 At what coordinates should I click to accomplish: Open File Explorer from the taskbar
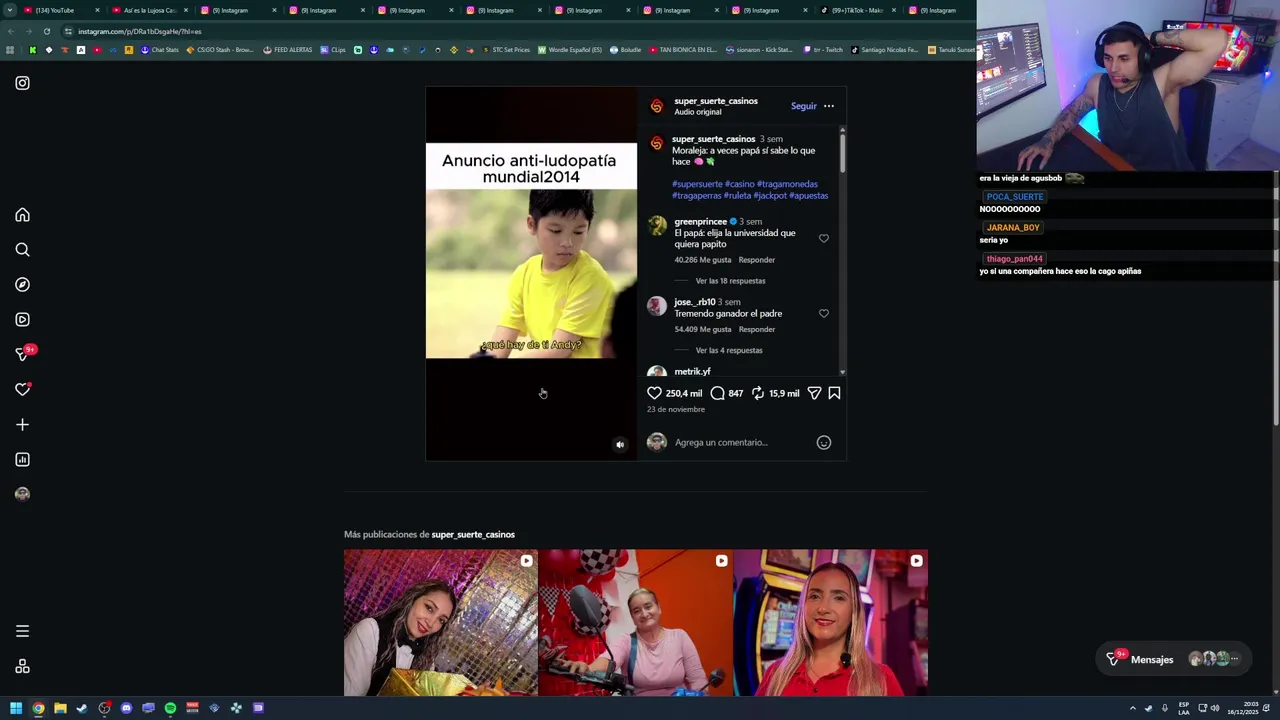coord(60,708)
